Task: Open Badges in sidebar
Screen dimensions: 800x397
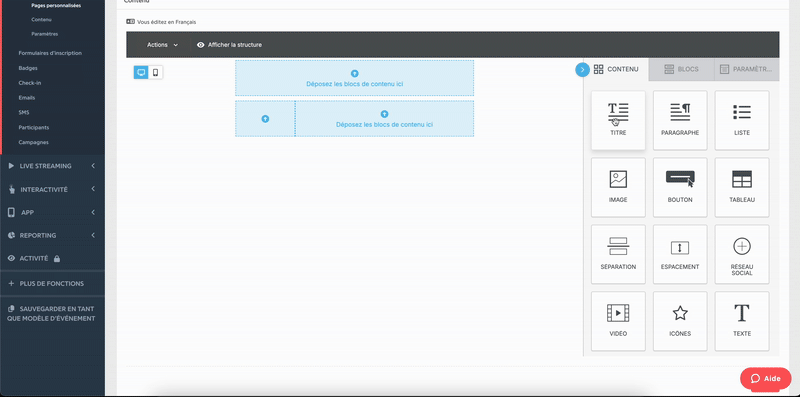Action: [28, 68]
